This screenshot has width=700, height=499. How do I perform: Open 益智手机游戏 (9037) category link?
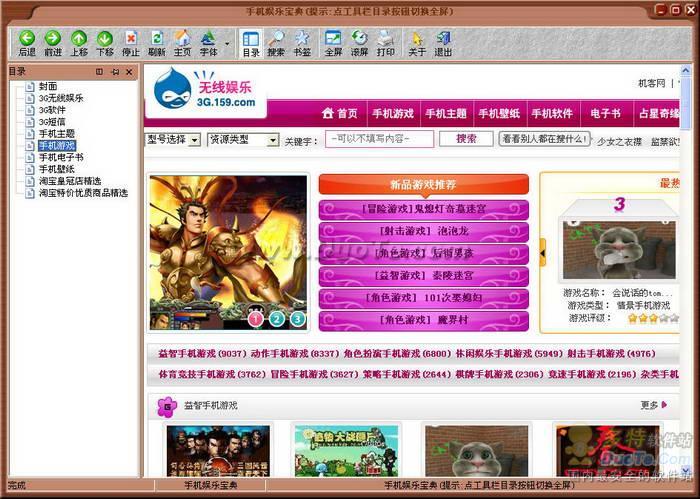click(203, 354)
